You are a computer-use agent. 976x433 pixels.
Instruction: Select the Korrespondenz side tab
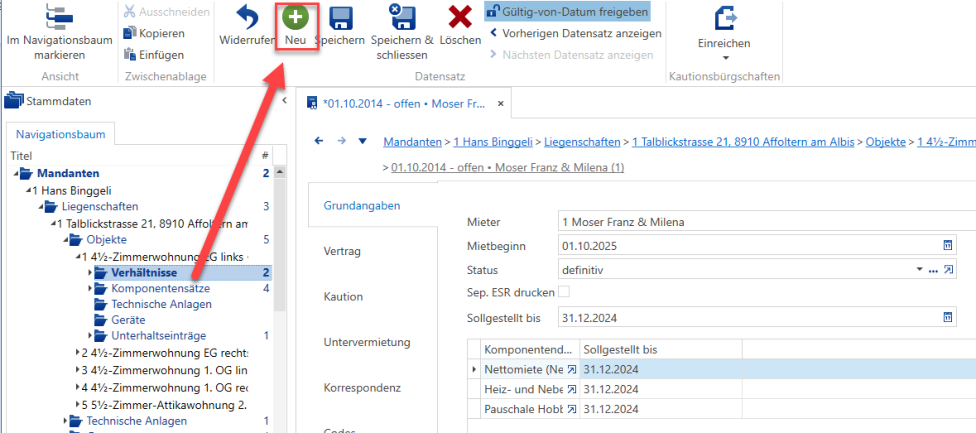[x=362, y=388]
